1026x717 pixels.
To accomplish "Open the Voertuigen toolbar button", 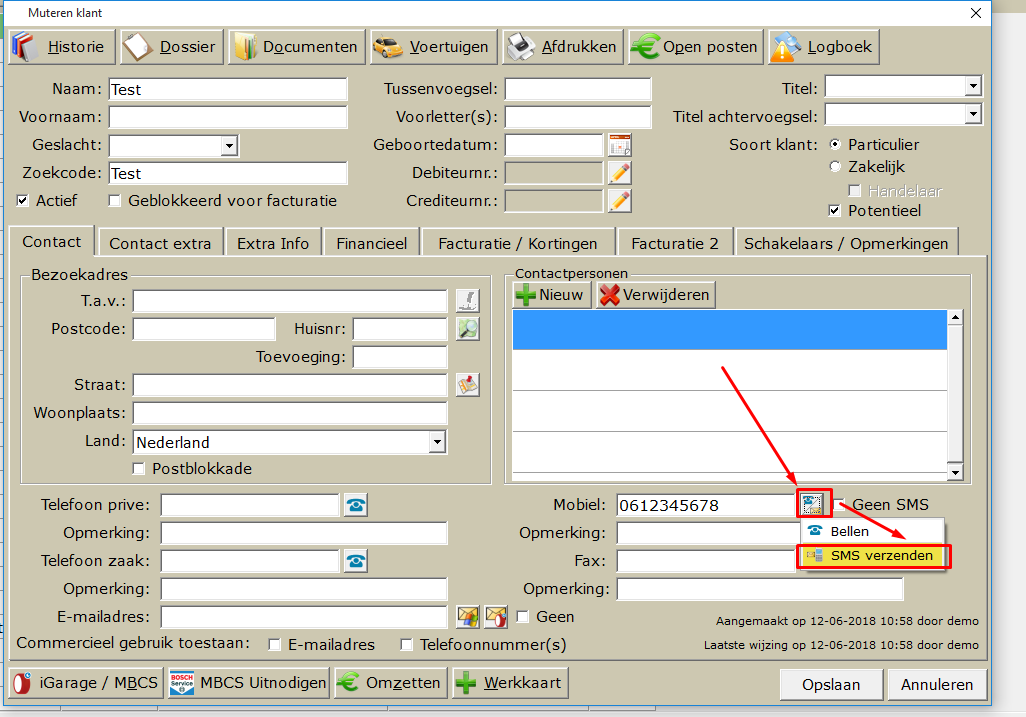I will [x=431, y=47].
